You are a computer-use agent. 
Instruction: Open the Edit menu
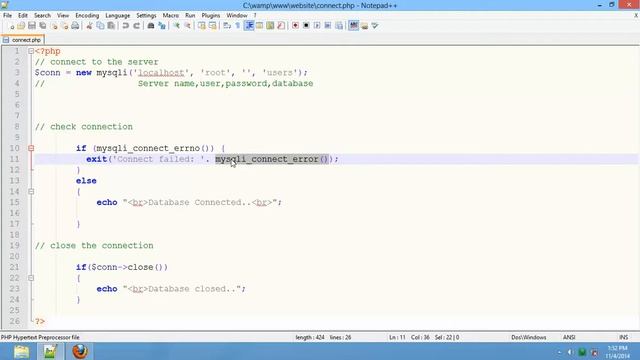tap(23, 16)
